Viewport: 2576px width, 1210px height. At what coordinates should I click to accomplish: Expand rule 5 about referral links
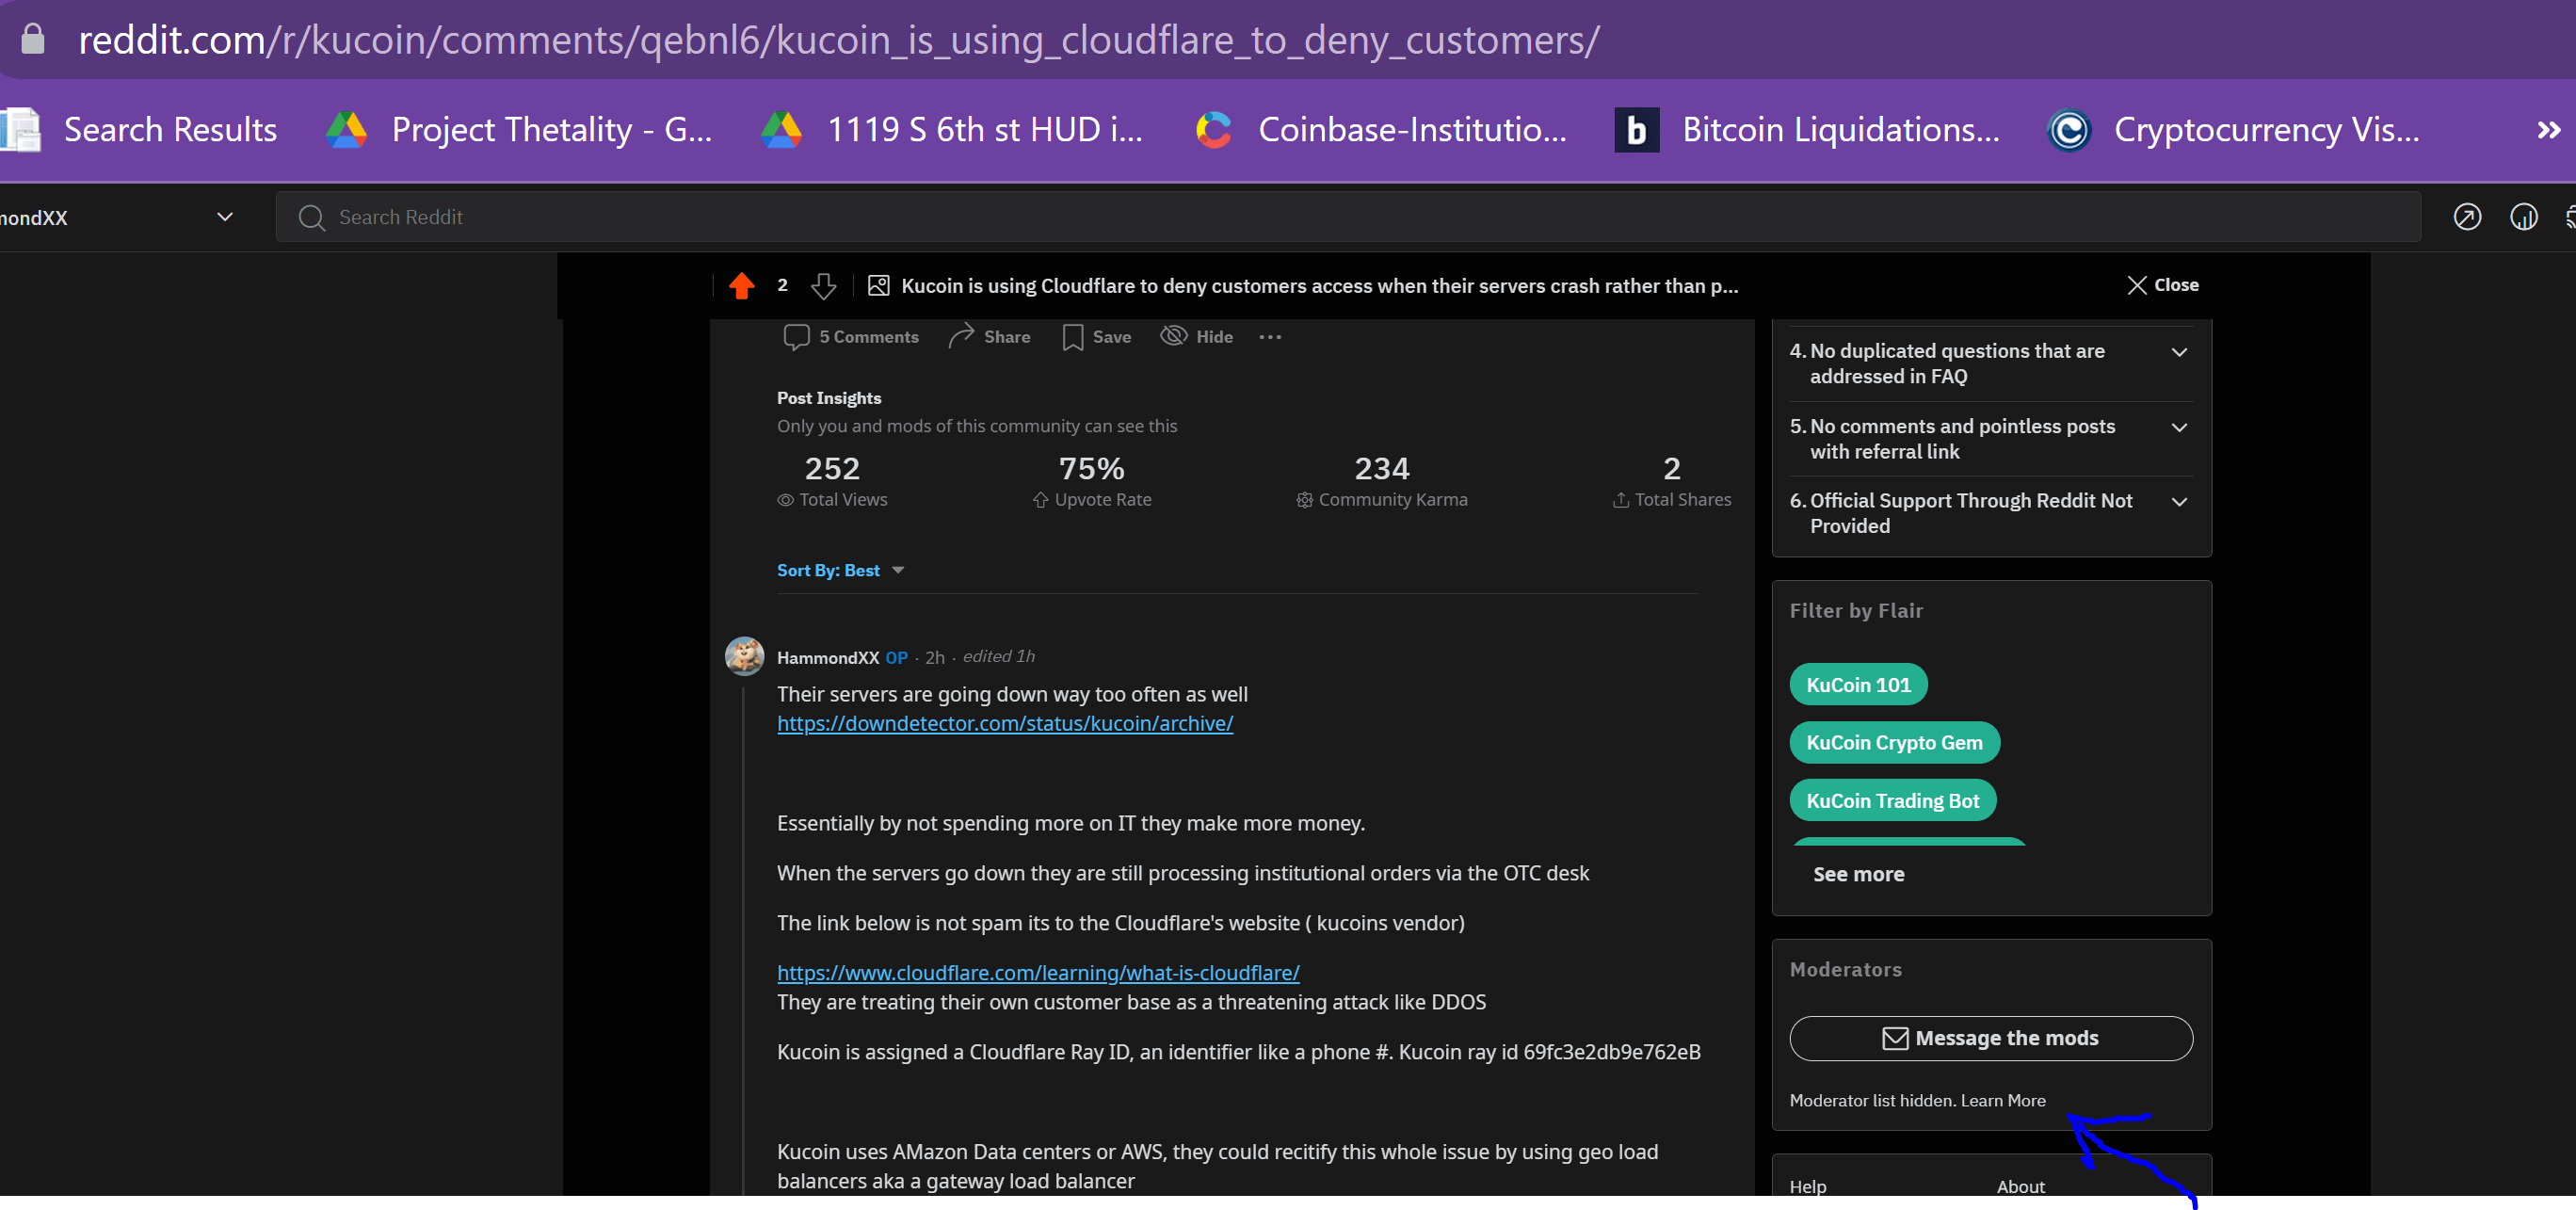click(x=2179, y=427)
